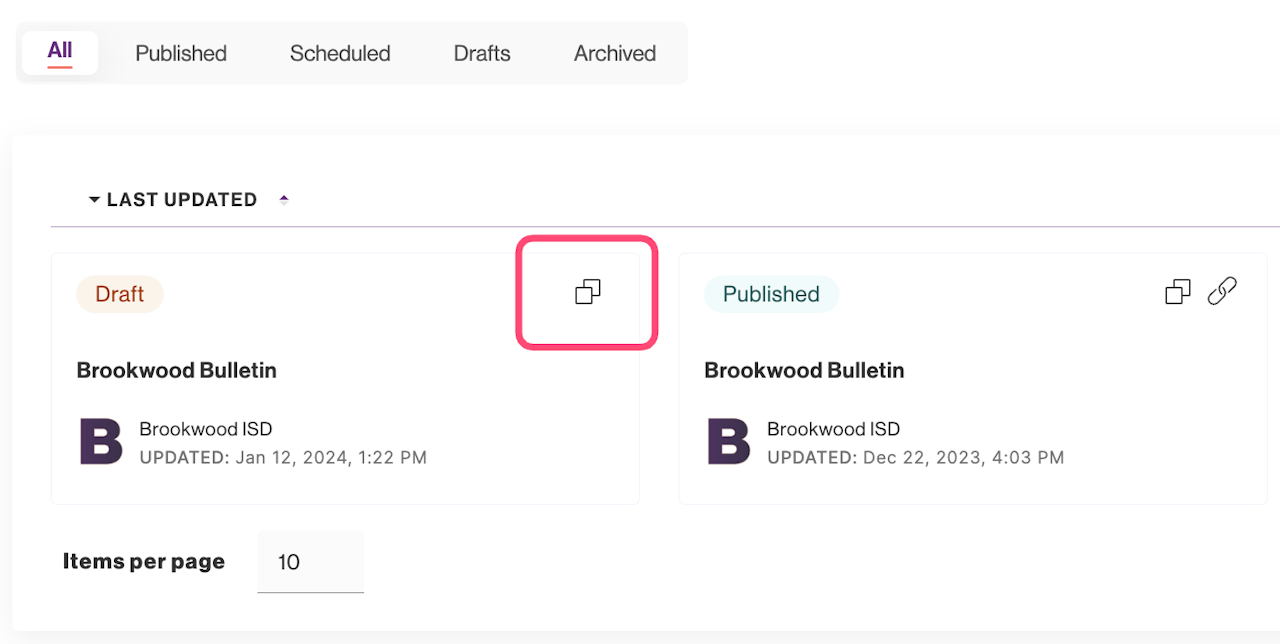
Task: Go to the Drafts tab
Action: point(482,53)
